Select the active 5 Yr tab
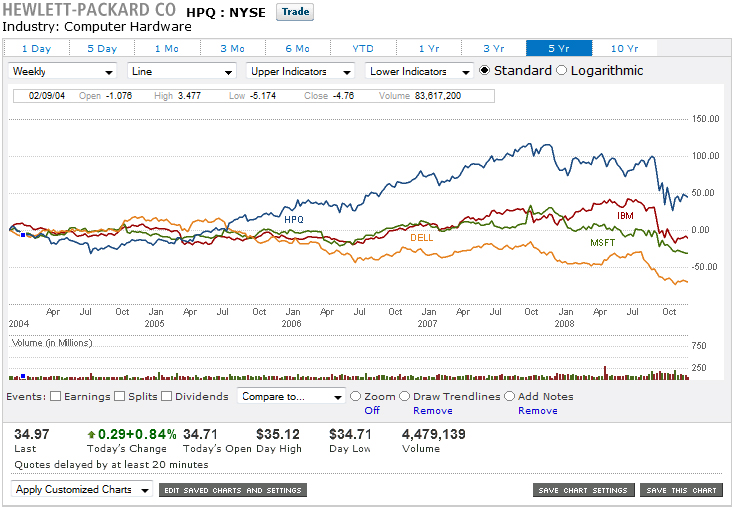 (559, 48)
